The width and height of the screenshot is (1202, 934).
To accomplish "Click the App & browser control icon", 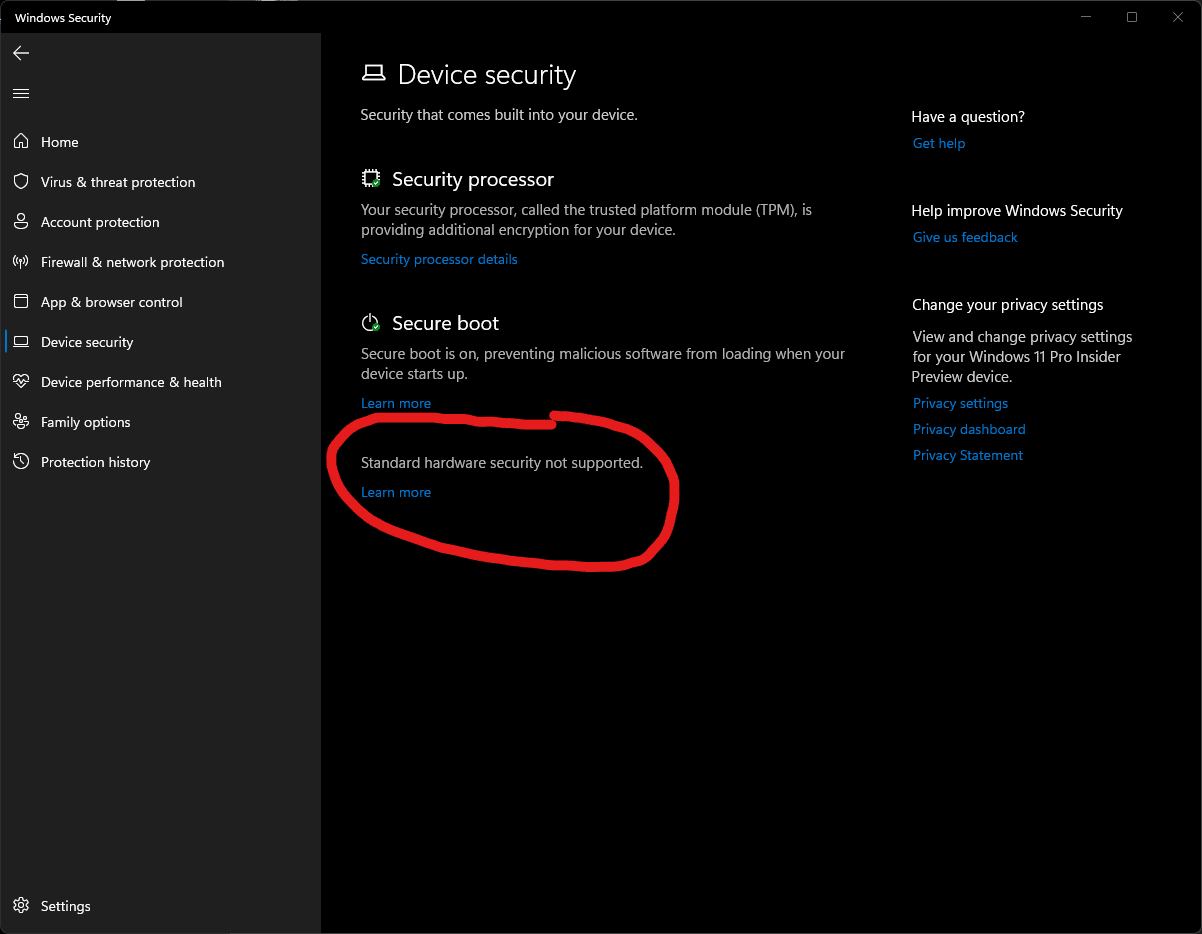I will pyautogui.click(x=21, y=302).
